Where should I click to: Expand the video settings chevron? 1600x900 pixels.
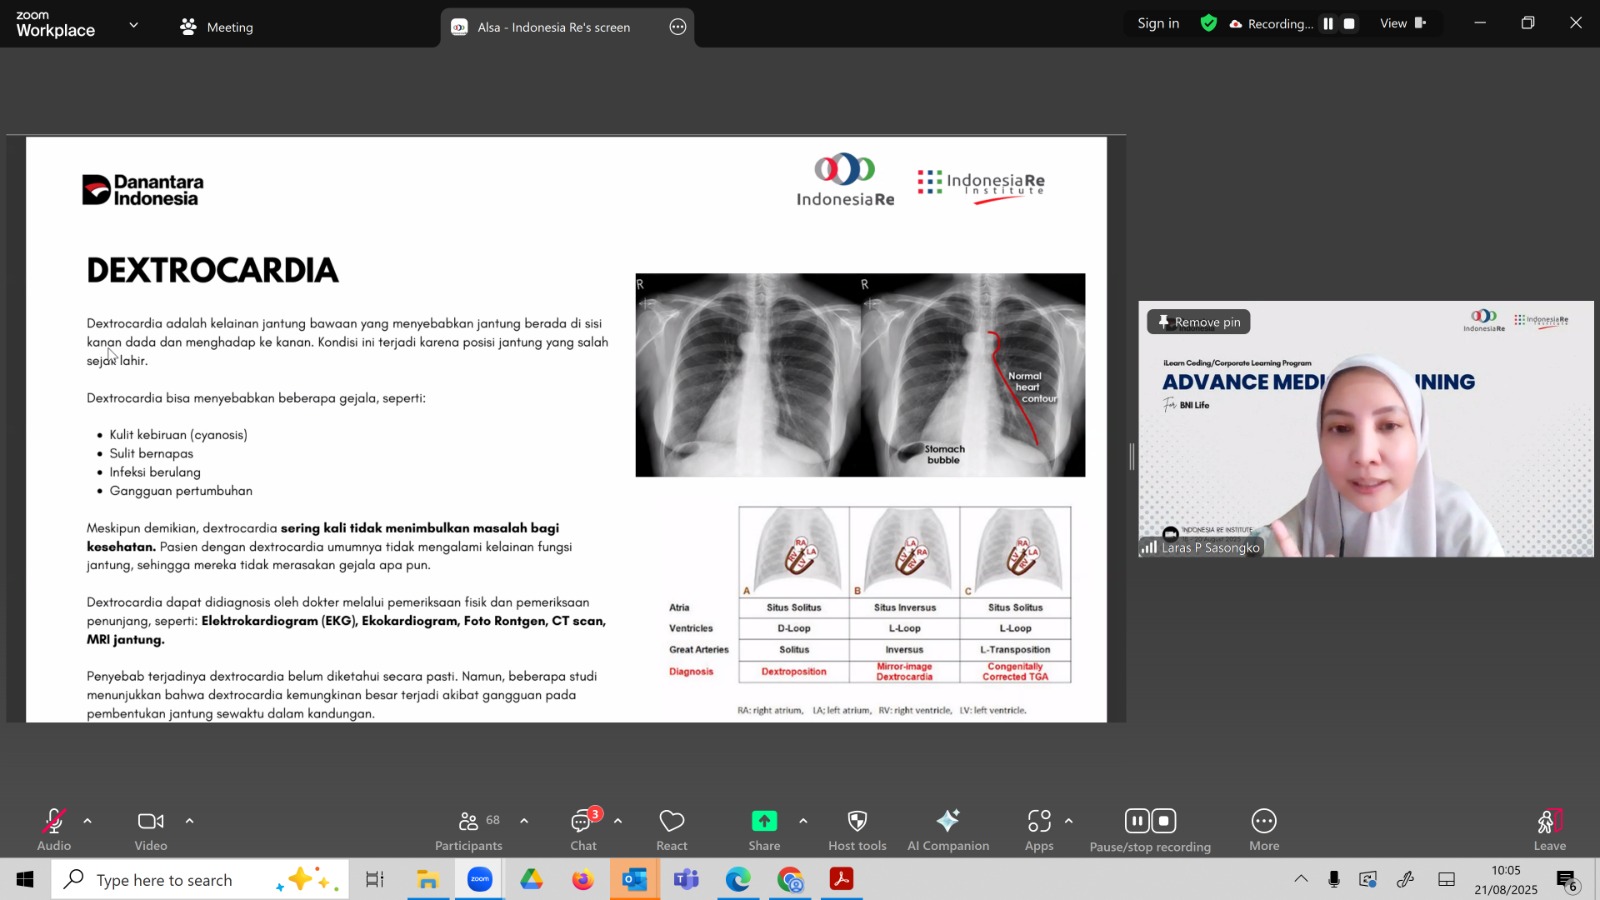(x=189, y=821)
